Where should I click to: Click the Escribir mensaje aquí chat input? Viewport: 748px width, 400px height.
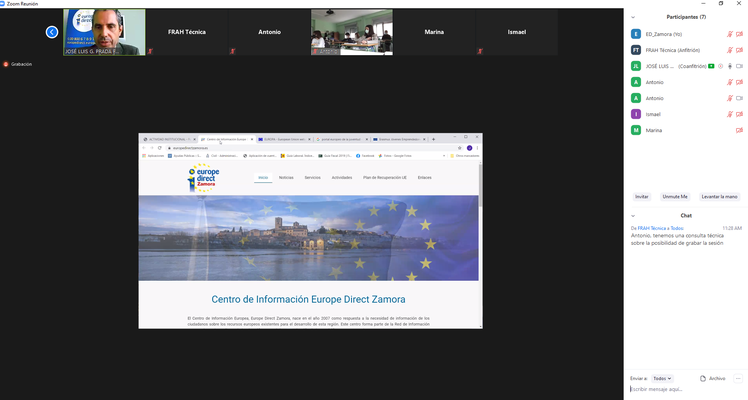click(x=686, y=389)
